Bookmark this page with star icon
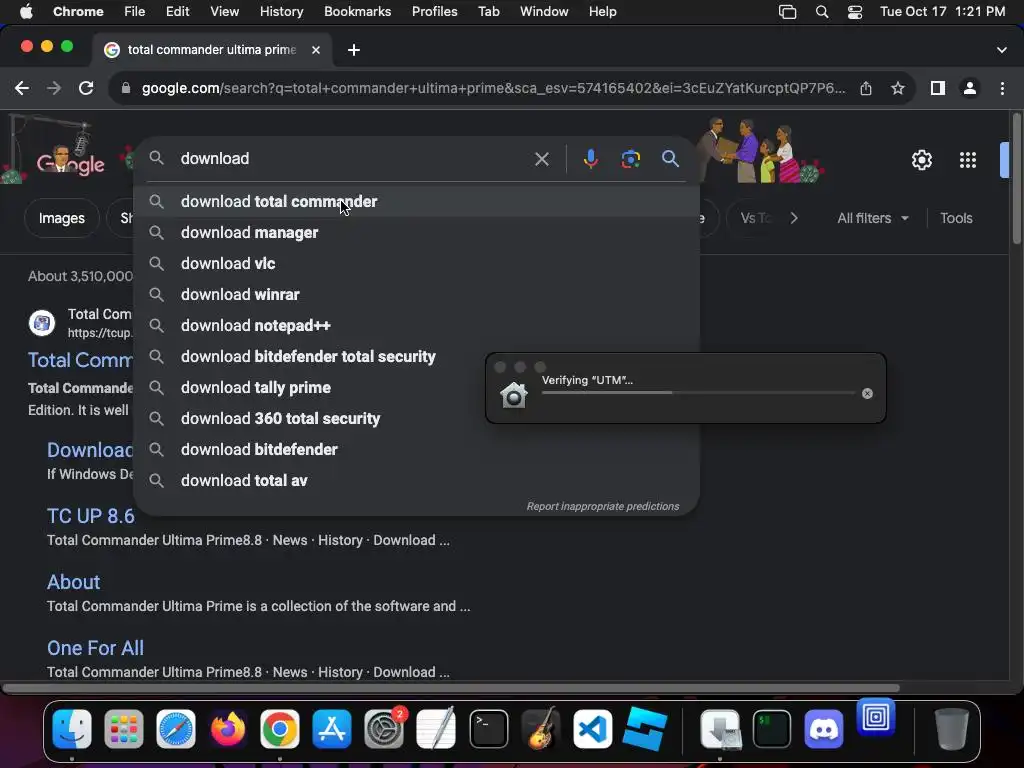Image resolution: width=1024 pixels, height=768 pixels. (898, 88)
